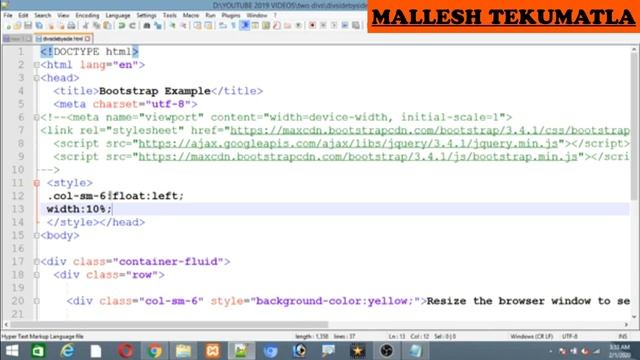Screen dimensions: 640x360
Task: Switch to the dividebyside.html tab
Action: [x=62, y=39]
